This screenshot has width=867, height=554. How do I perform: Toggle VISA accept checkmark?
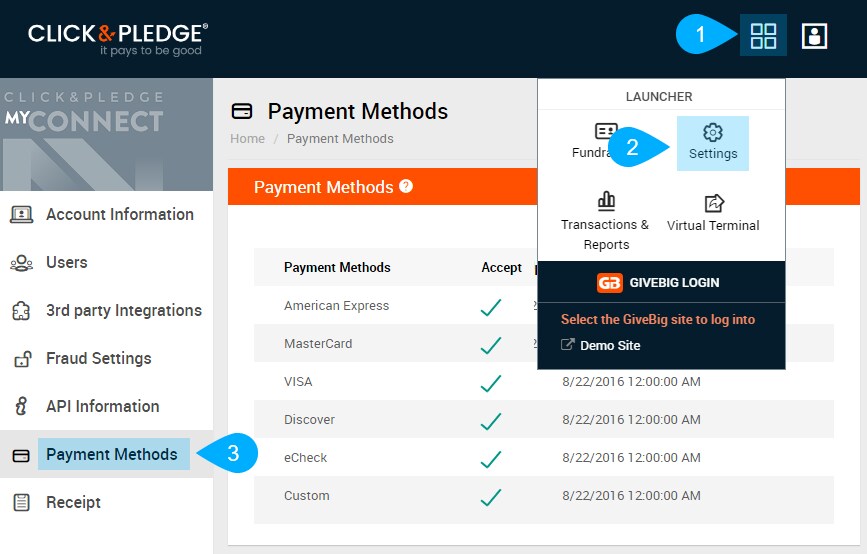(491, 383)
